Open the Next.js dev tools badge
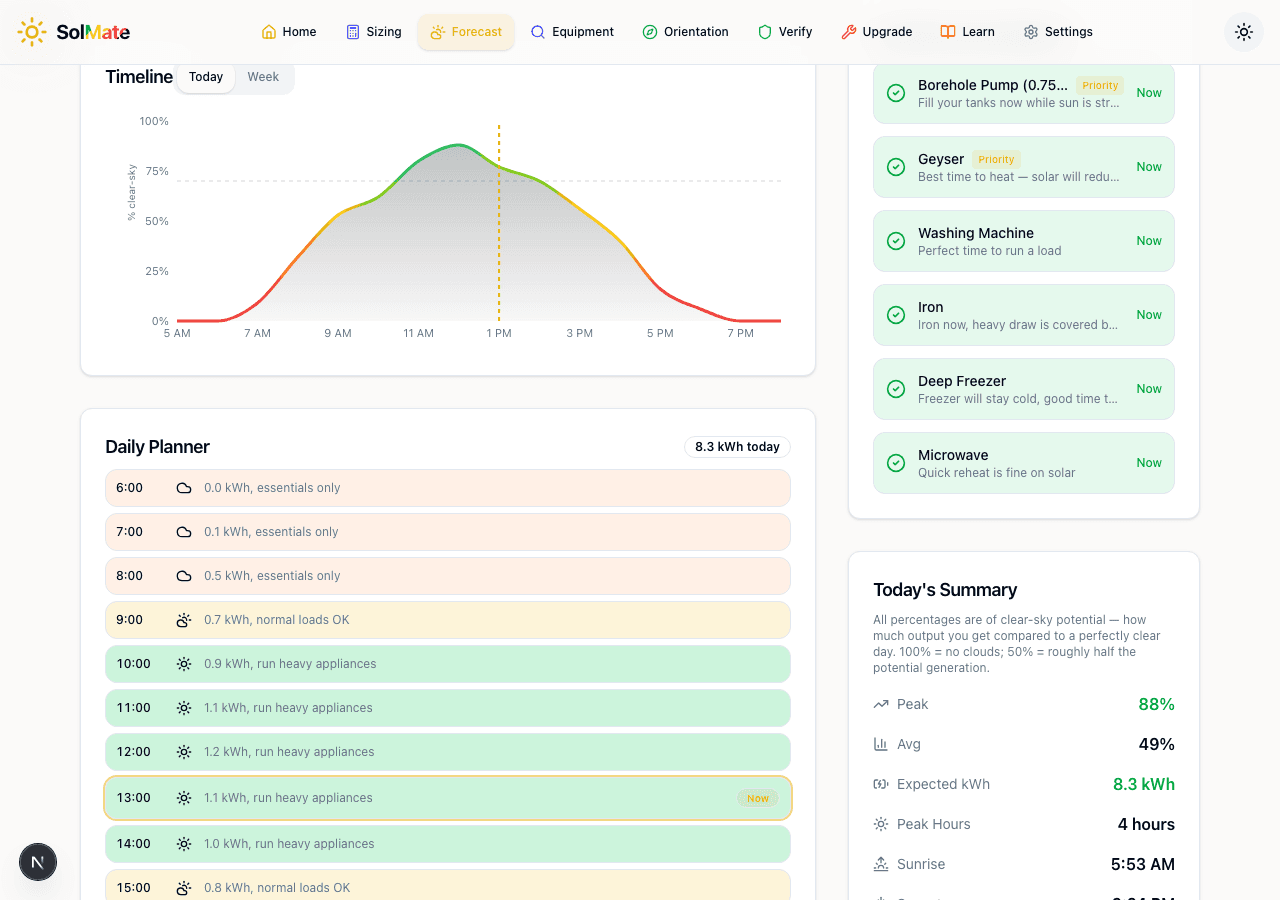Screen dimensions: 1280x900 (x=38, y=861)
